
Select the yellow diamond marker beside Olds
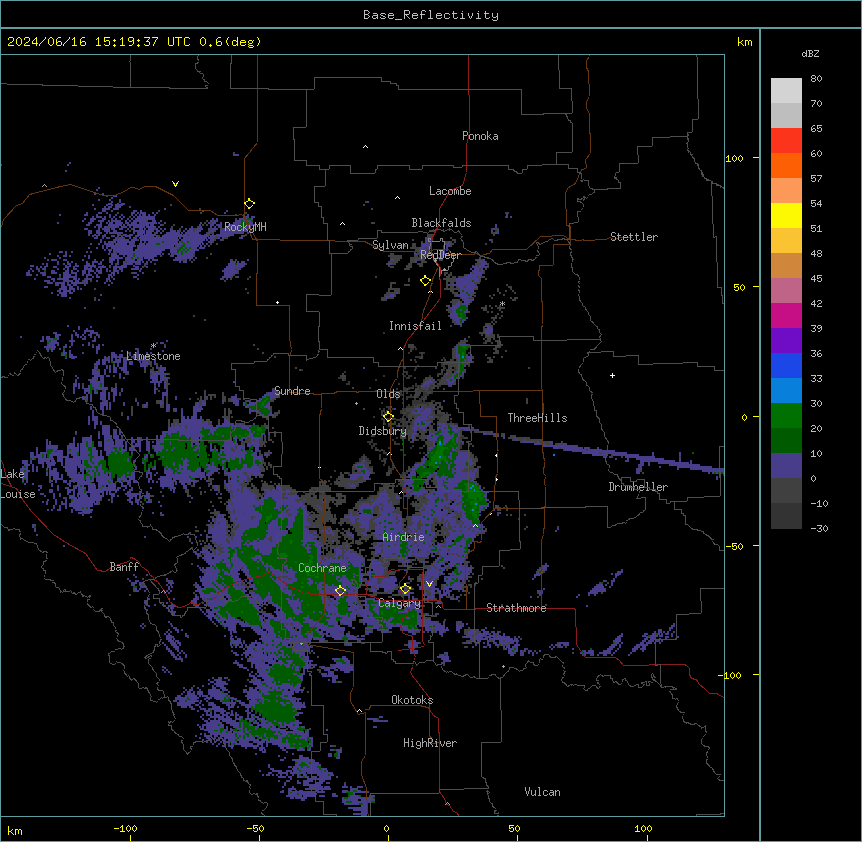[389, 417]
